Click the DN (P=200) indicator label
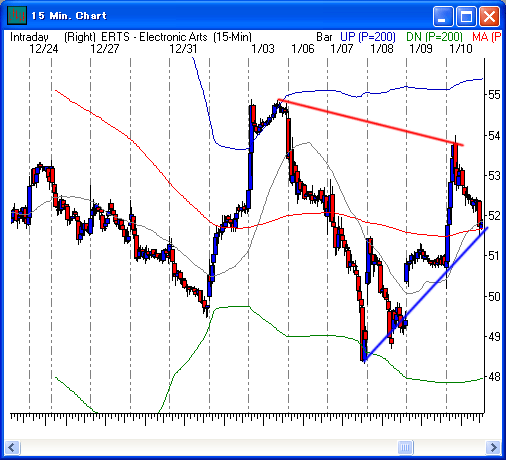Image resolution: width=506 pixels, height=460 pixels. coord(434,37)
